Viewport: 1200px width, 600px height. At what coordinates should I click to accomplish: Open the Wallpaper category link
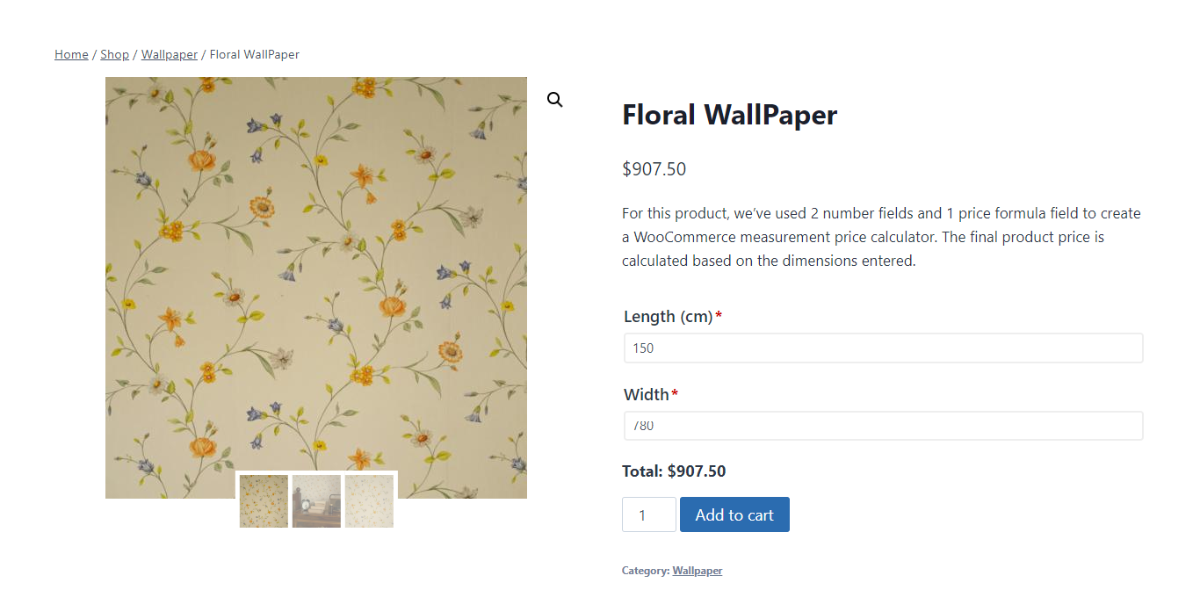coord(697,571)
